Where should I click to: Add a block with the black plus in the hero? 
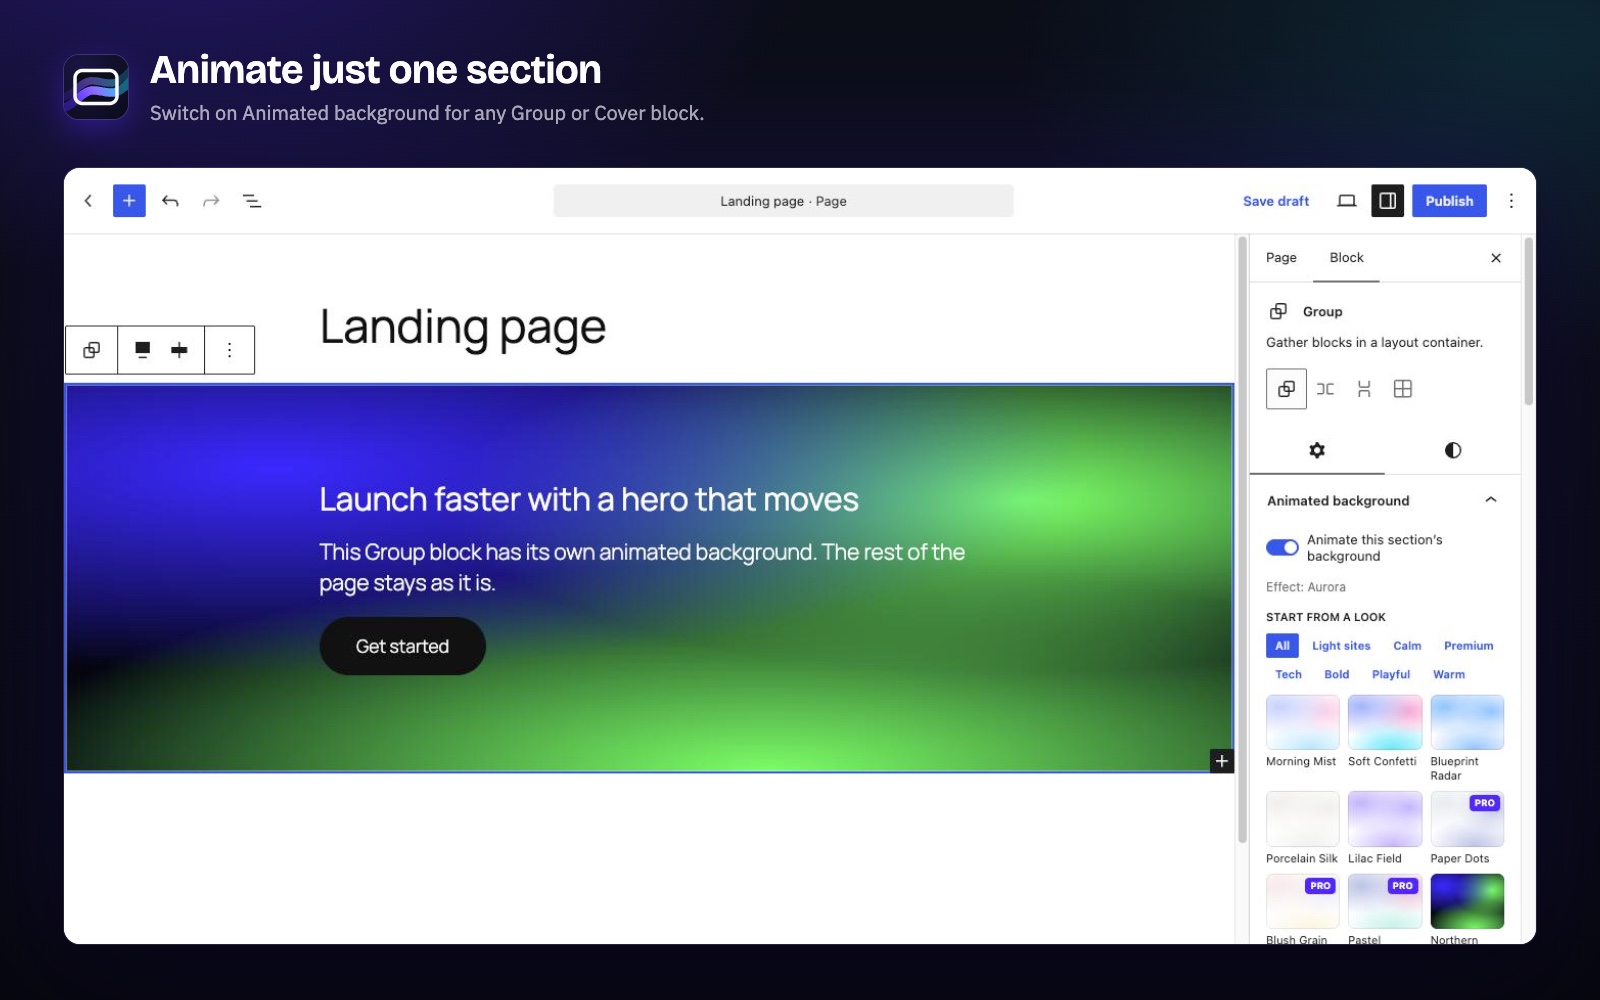pyautogui.click(x=1221, y=761)
